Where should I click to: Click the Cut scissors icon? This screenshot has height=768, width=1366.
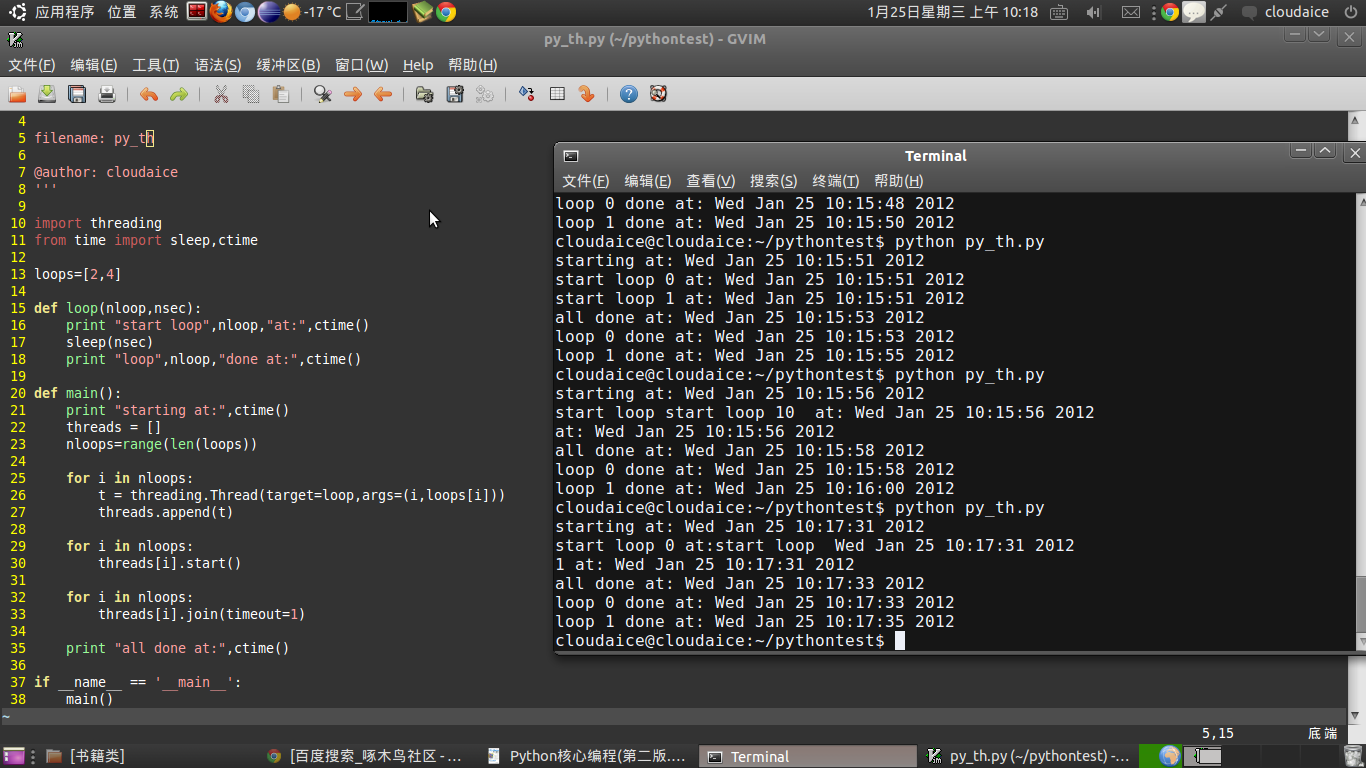221,94
